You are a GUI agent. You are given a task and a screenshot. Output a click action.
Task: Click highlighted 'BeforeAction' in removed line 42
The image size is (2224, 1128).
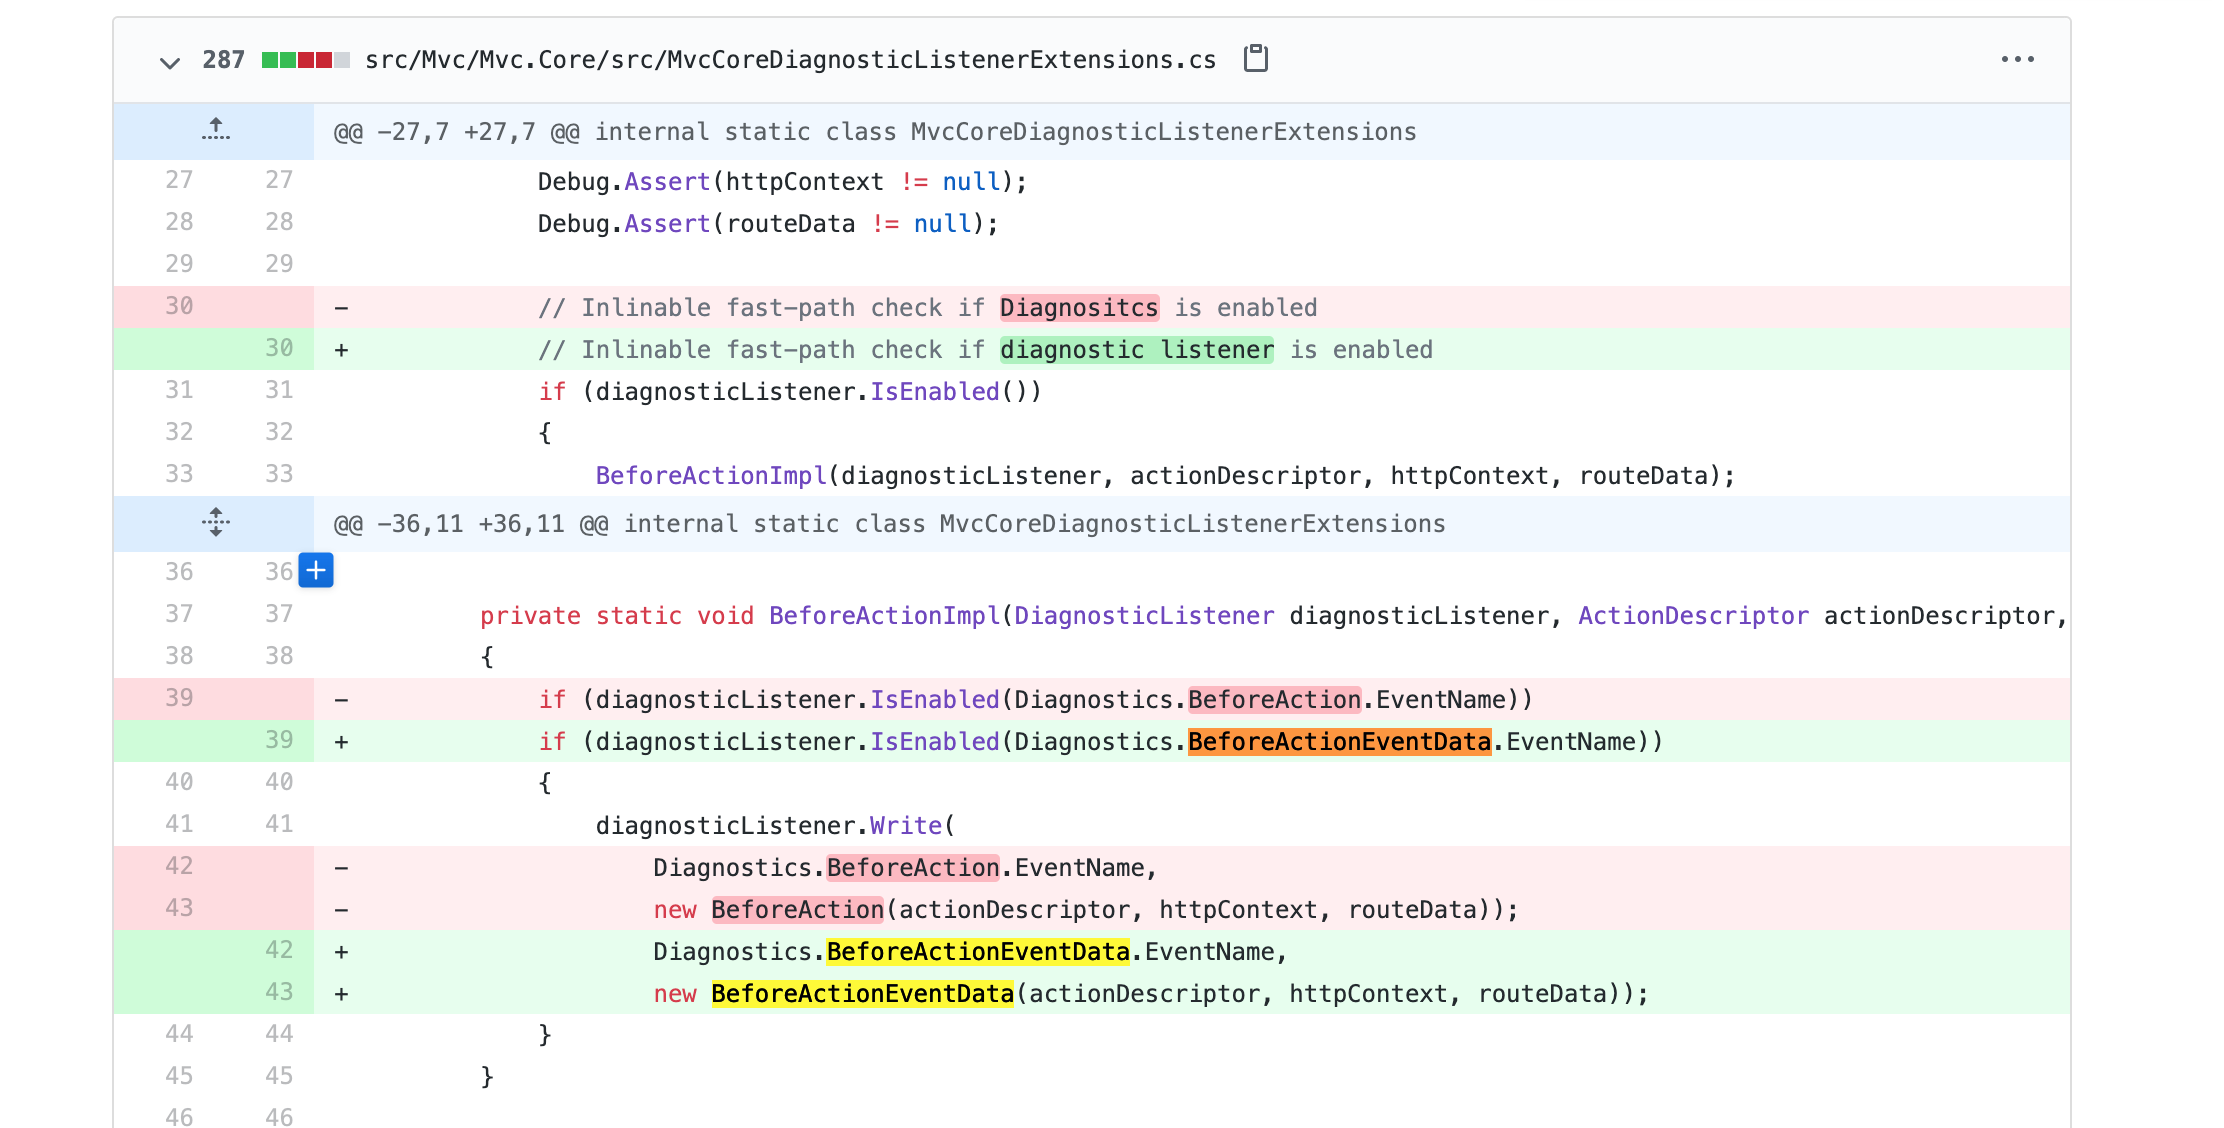(913, 867)
